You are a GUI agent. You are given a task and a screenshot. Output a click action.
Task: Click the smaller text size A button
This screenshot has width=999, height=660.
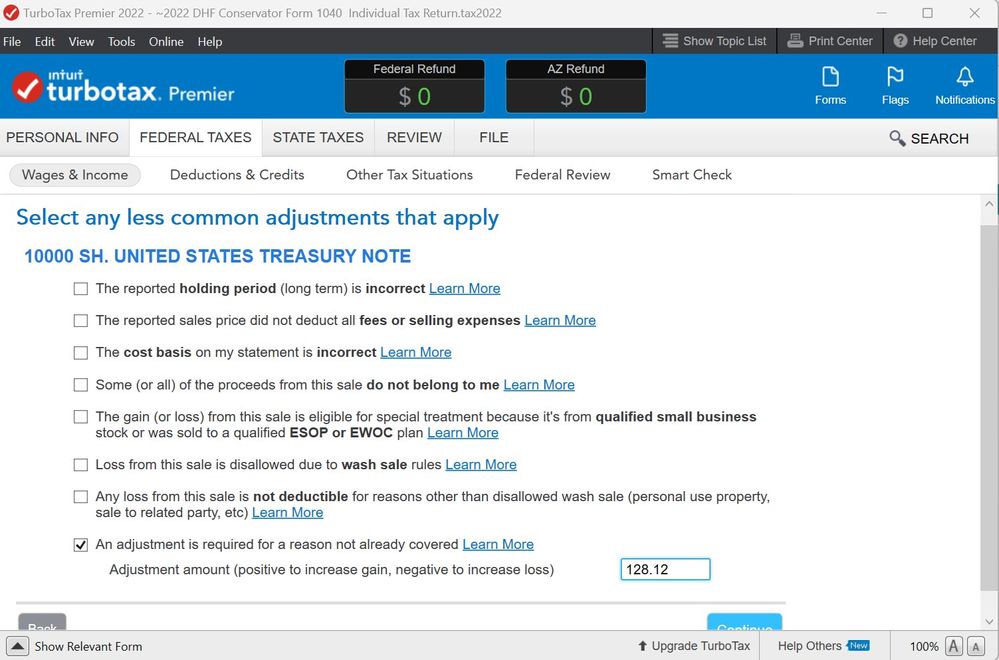(x=975, y=646)
